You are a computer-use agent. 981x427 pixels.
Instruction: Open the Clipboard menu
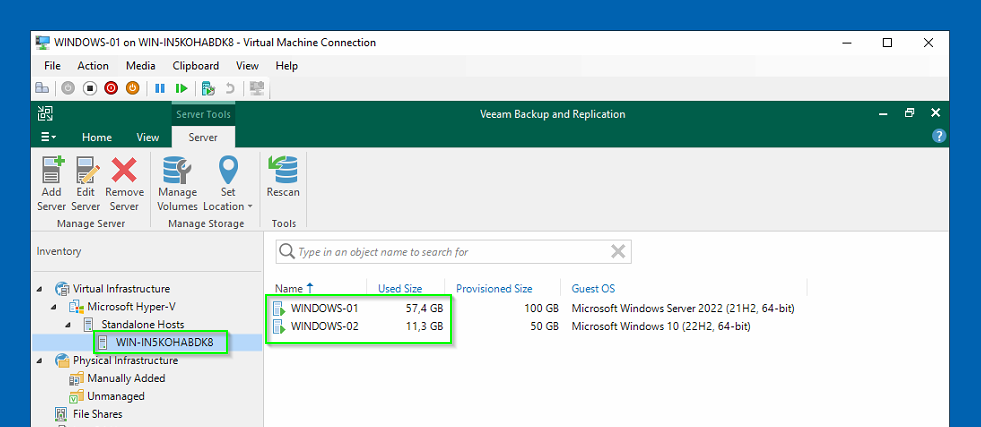pyautogui.click(x=196, y=66)
